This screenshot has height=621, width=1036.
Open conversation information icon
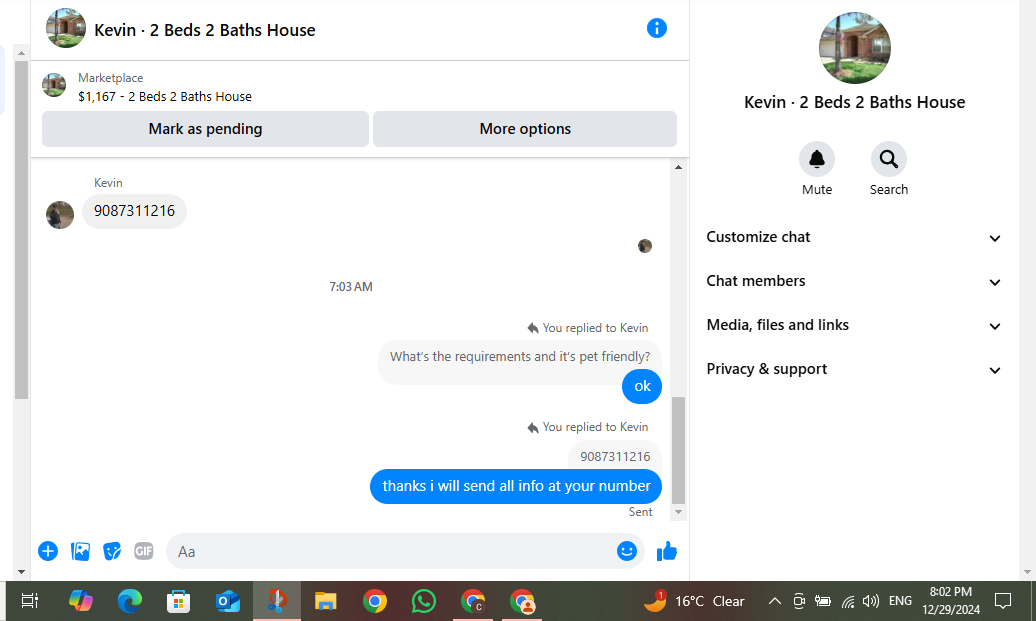click(656, 28)
